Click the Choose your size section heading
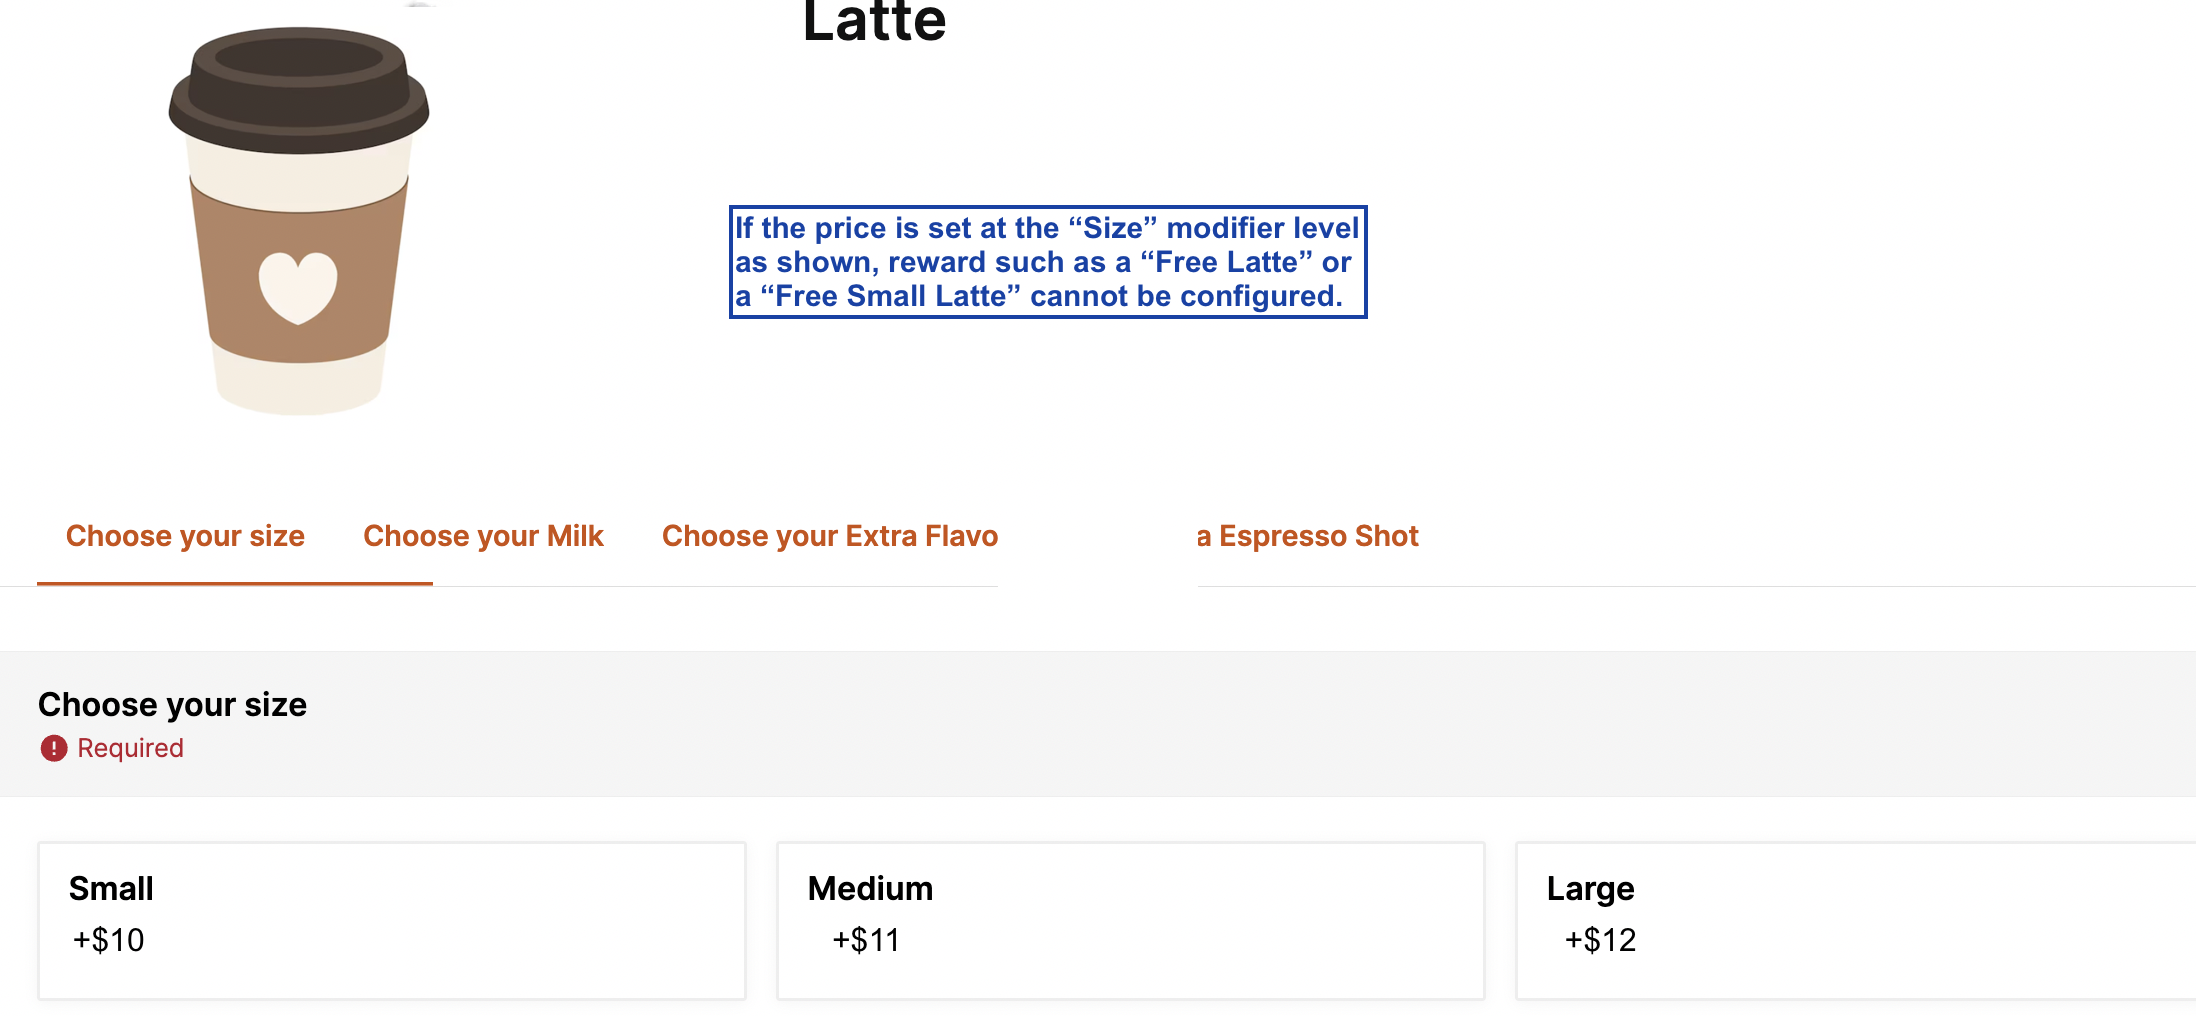Viewport: 2196px width, 1016px height. click(x=172, y=705)
